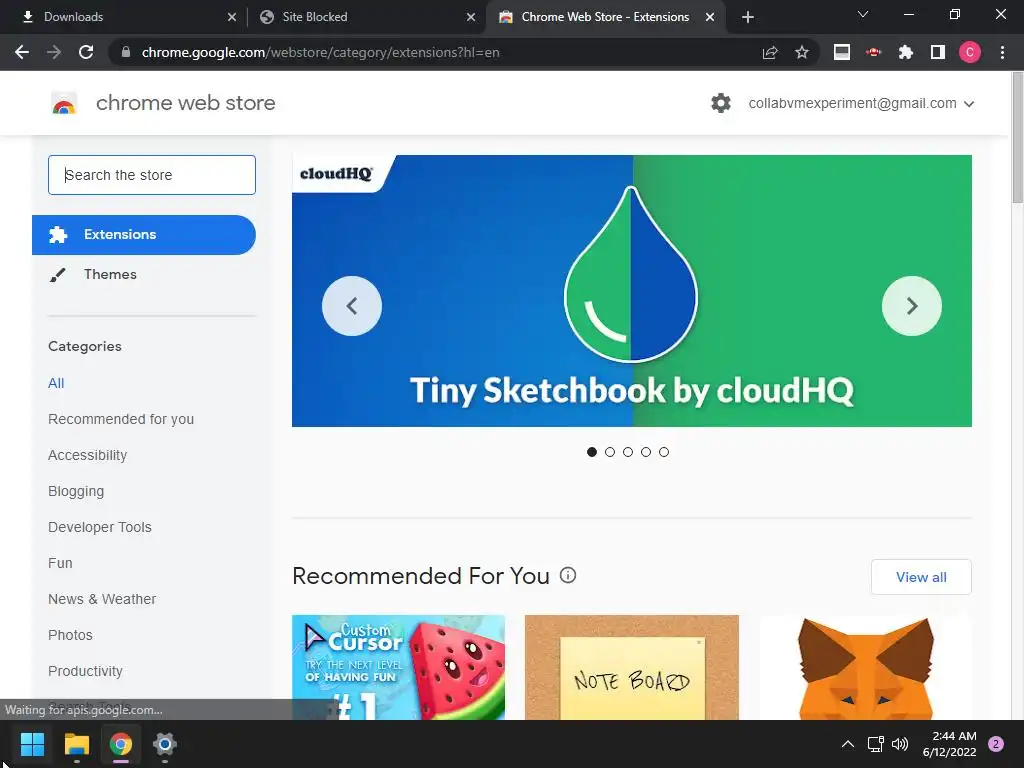Open the notification badge showing 2

point(996,744)
